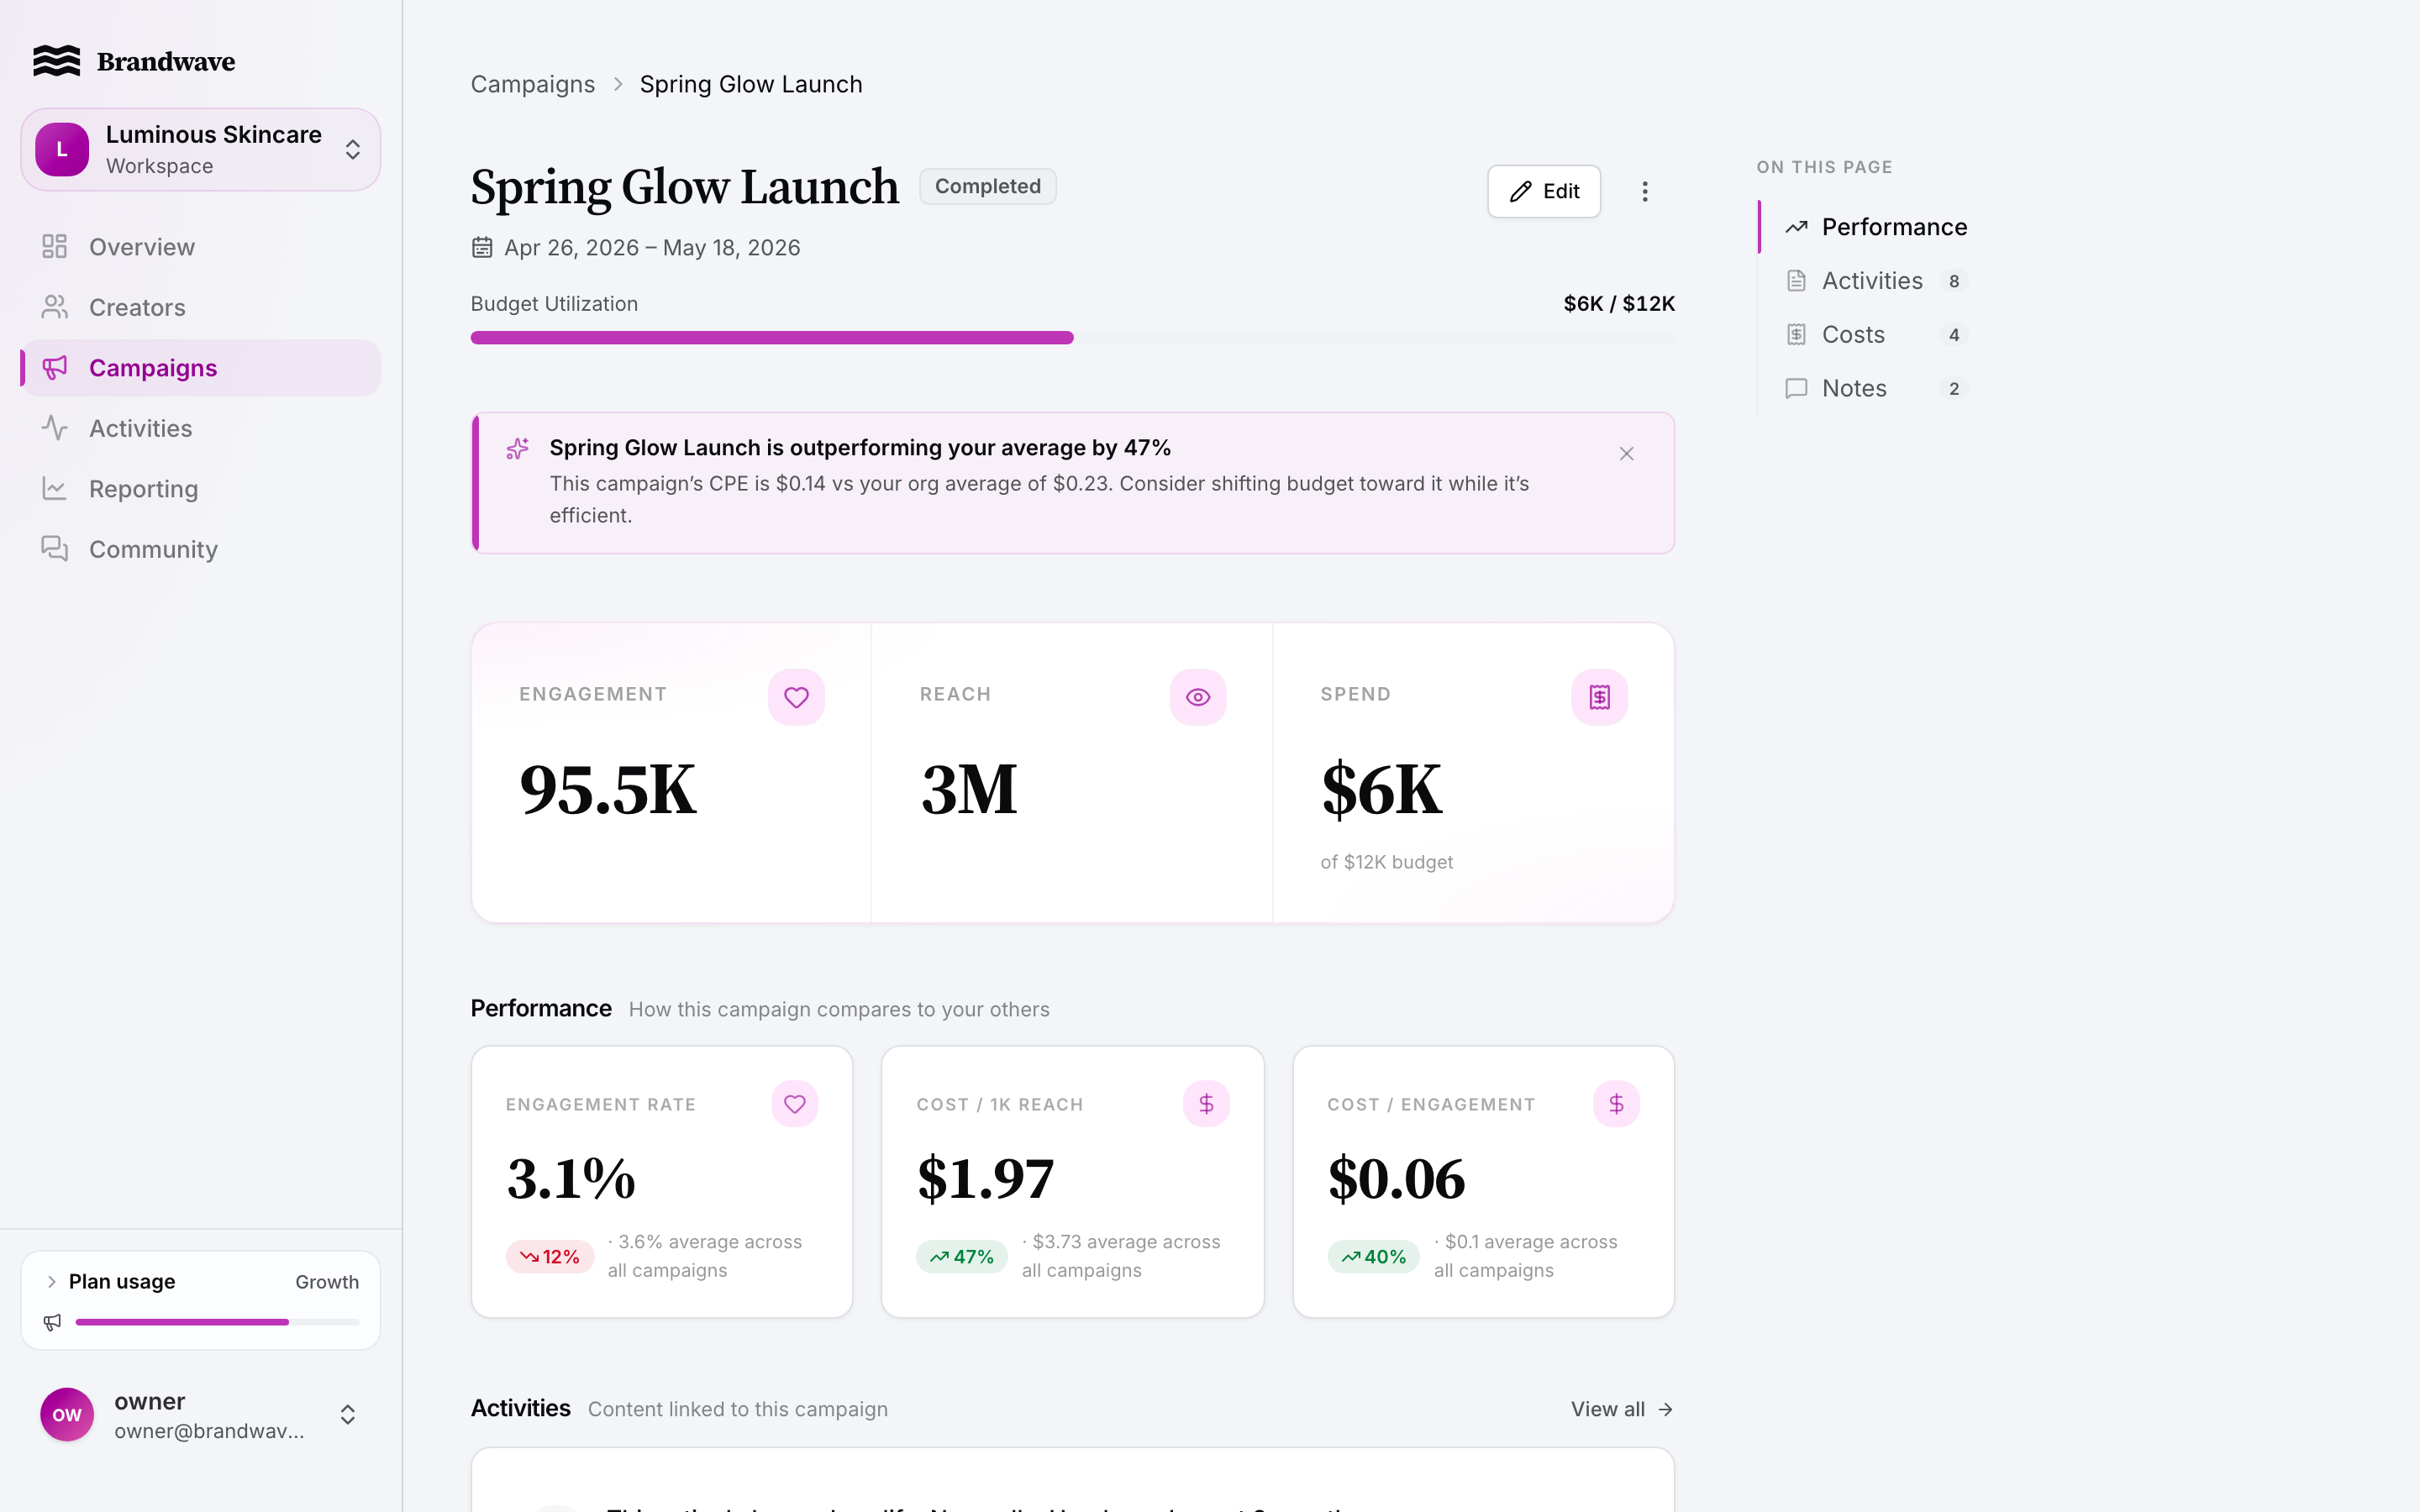Open the more options kebab menu
Screen dimensions: 2420x1512
(1645, 191)
